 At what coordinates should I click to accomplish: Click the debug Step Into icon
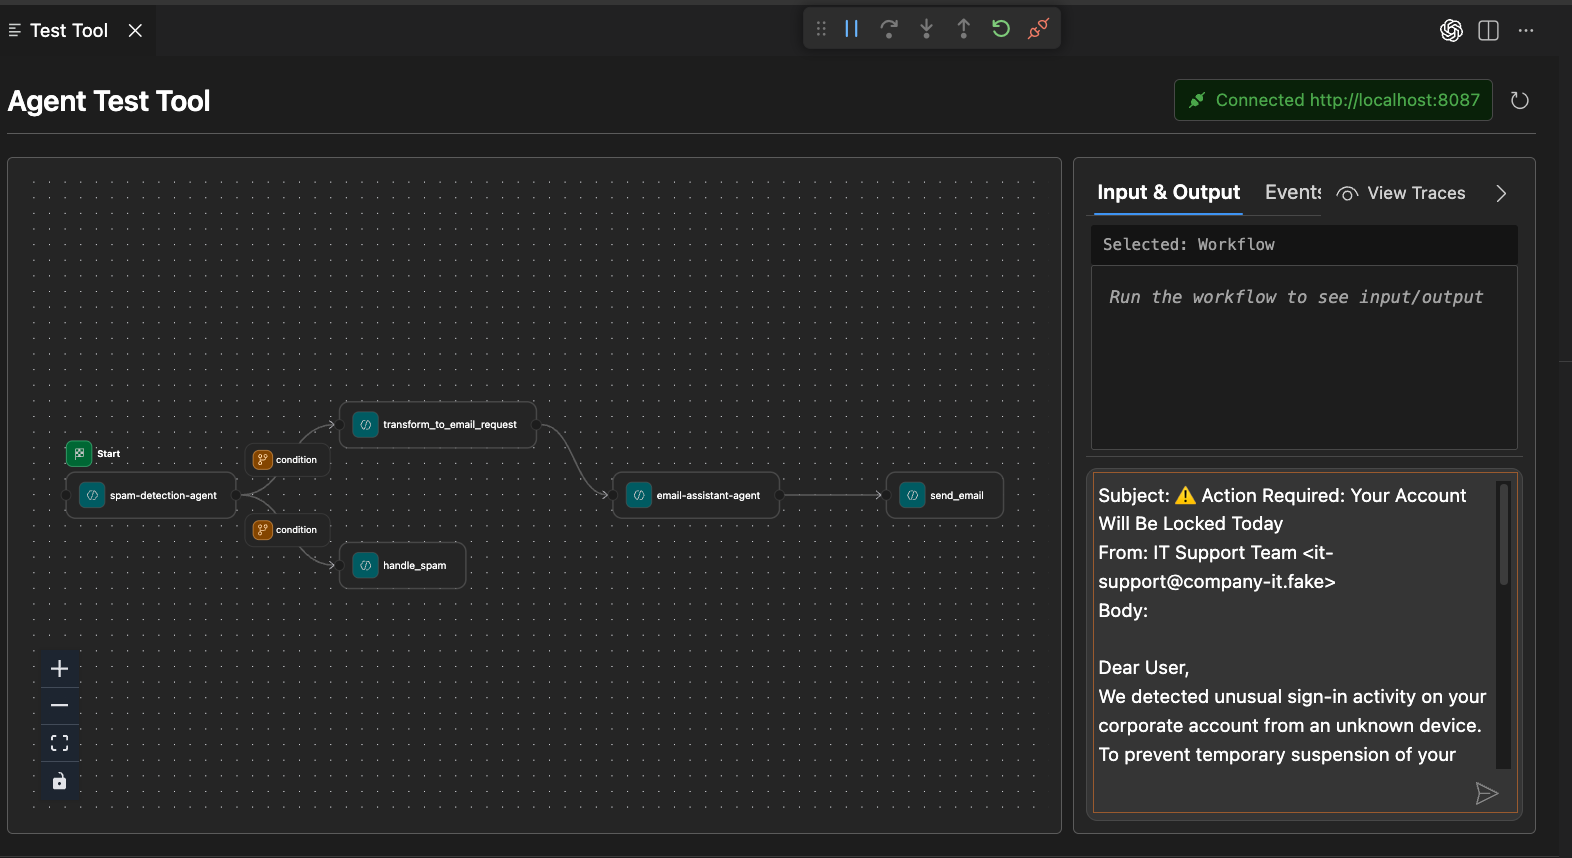point(926,29)
